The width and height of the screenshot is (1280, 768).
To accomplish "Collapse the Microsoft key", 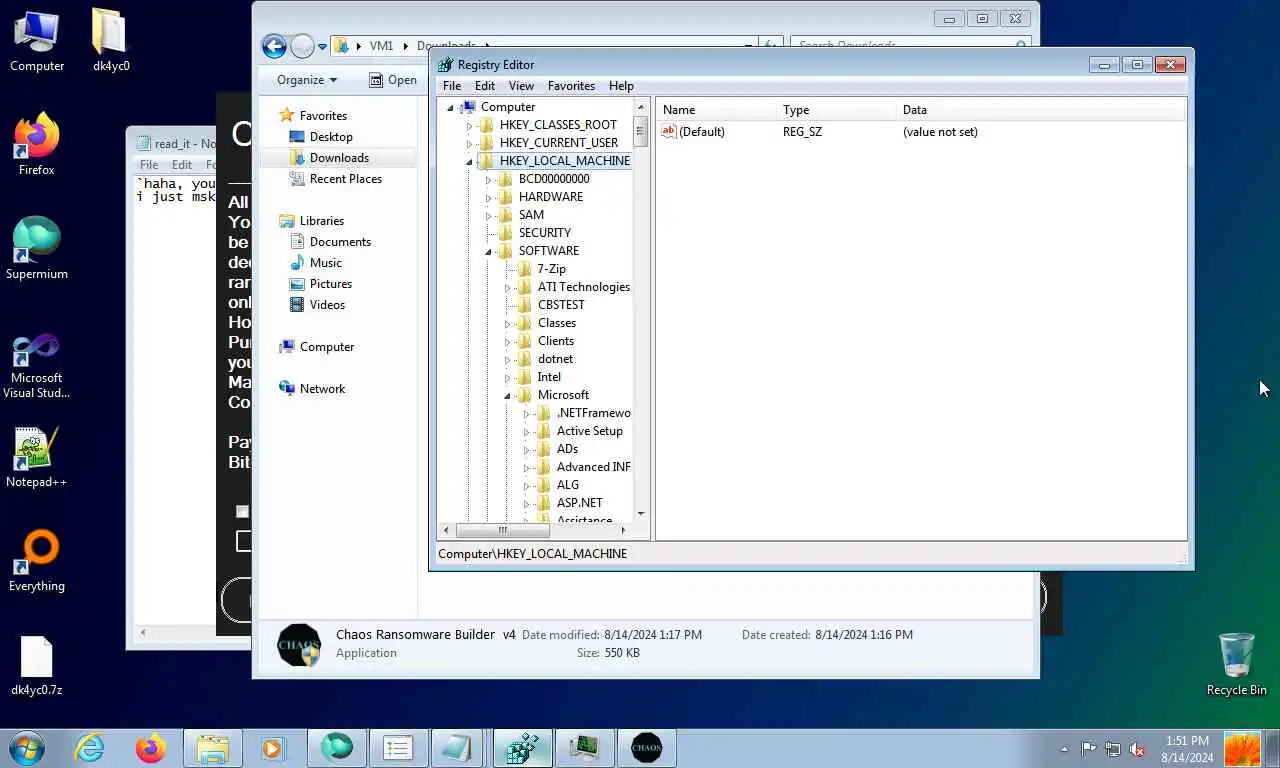I will point(507,395).
